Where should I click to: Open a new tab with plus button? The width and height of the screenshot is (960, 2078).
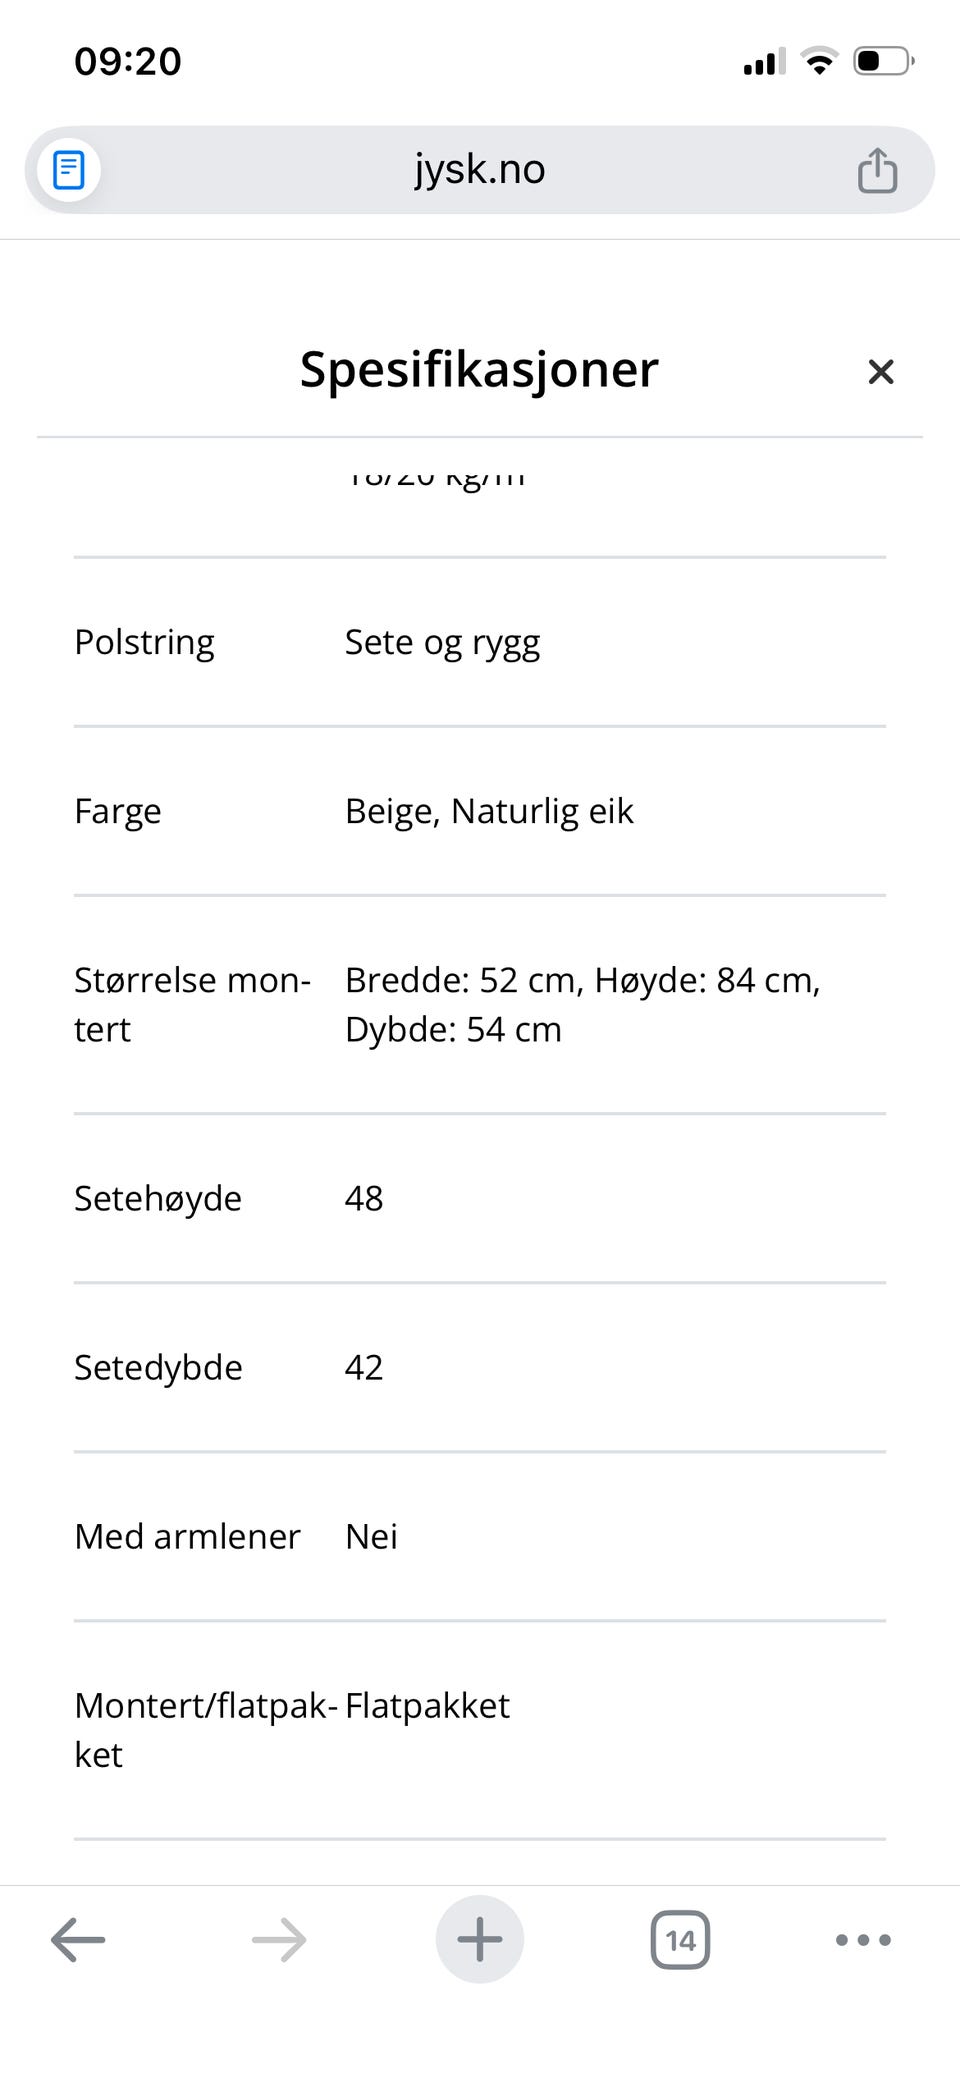[x=480, y=1940]
